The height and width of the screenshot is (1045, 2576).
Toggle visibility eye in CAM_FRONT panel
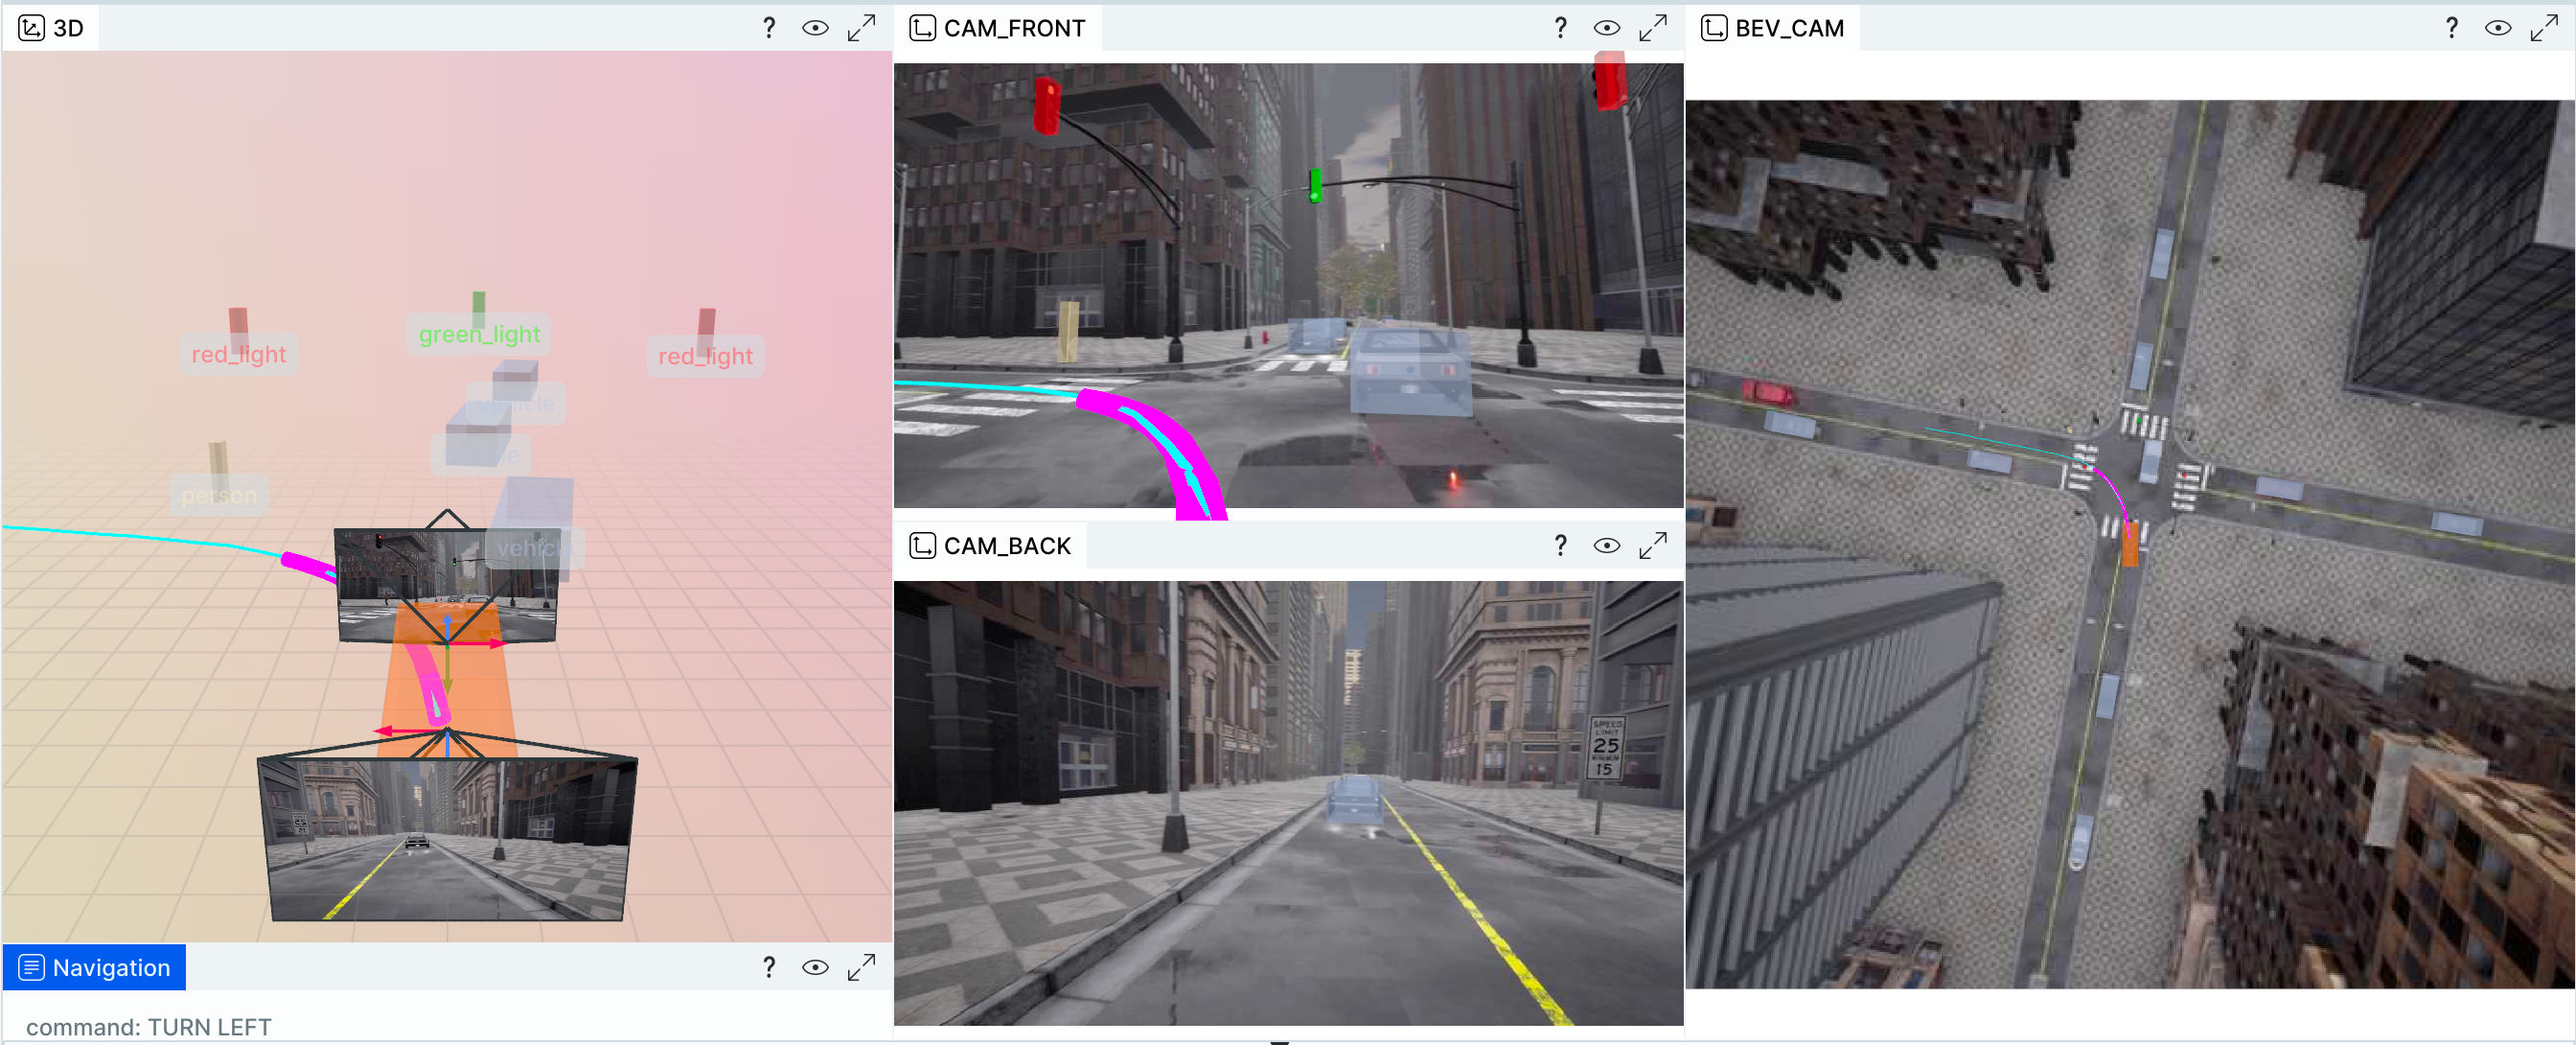coord(1606,28)
